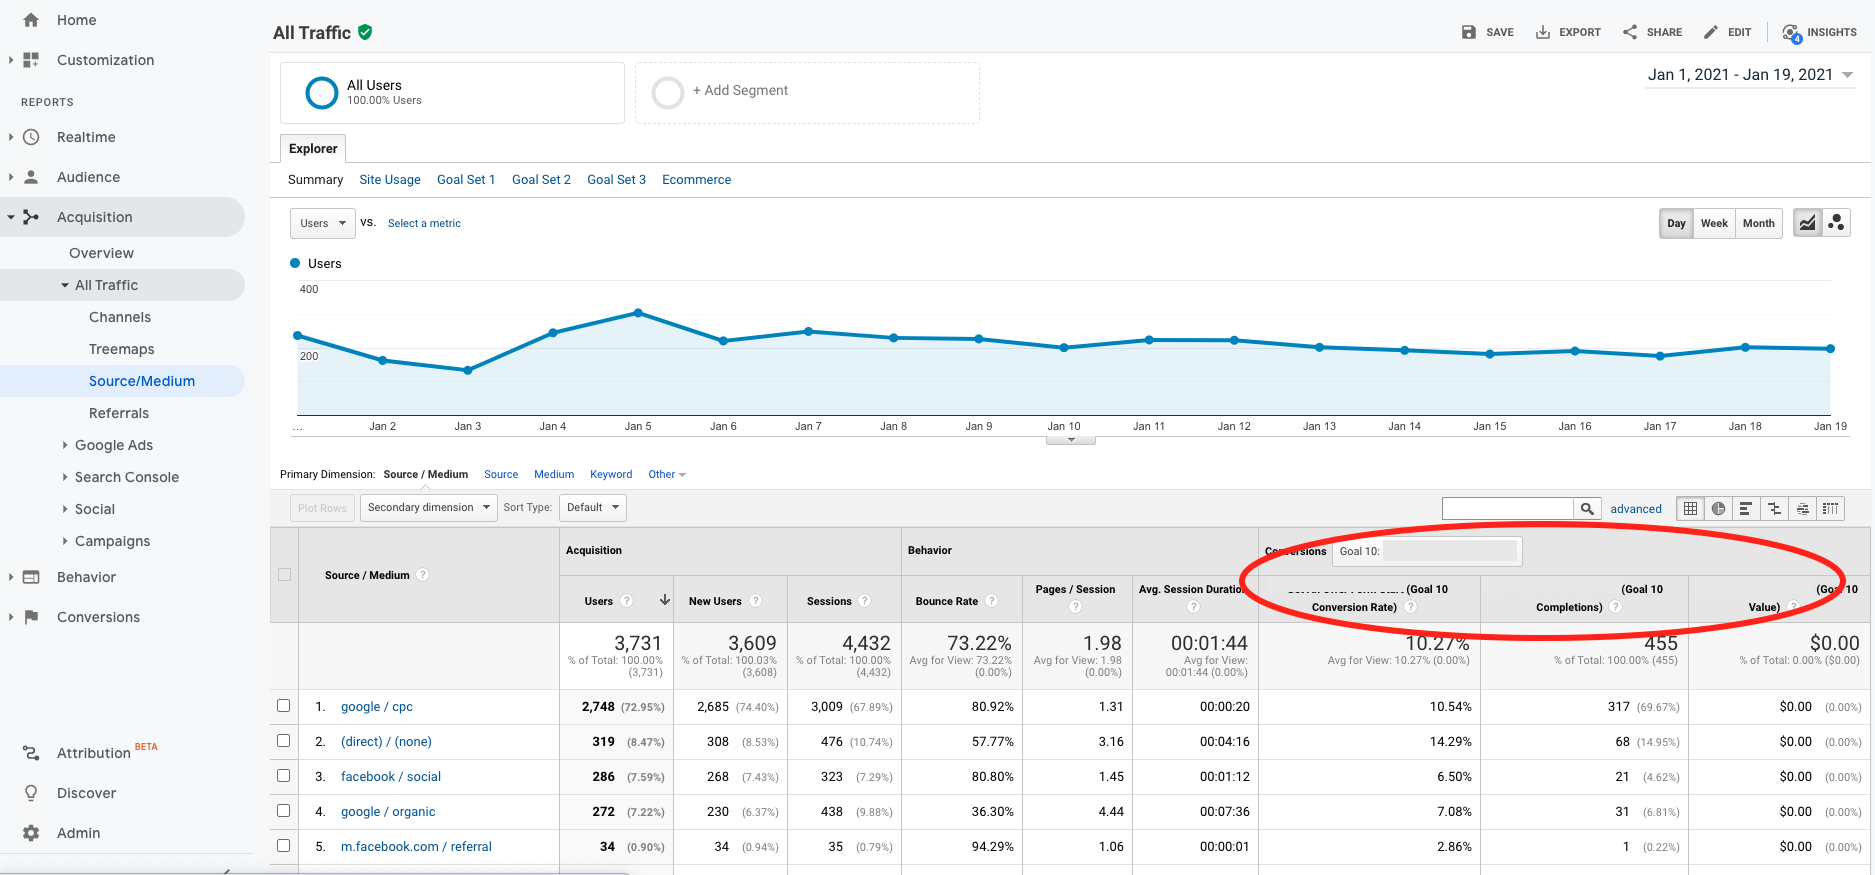1875x875 pixels.
Task: Tick the checkbox for google / cpc row
Action: click(x=284, y=706)
